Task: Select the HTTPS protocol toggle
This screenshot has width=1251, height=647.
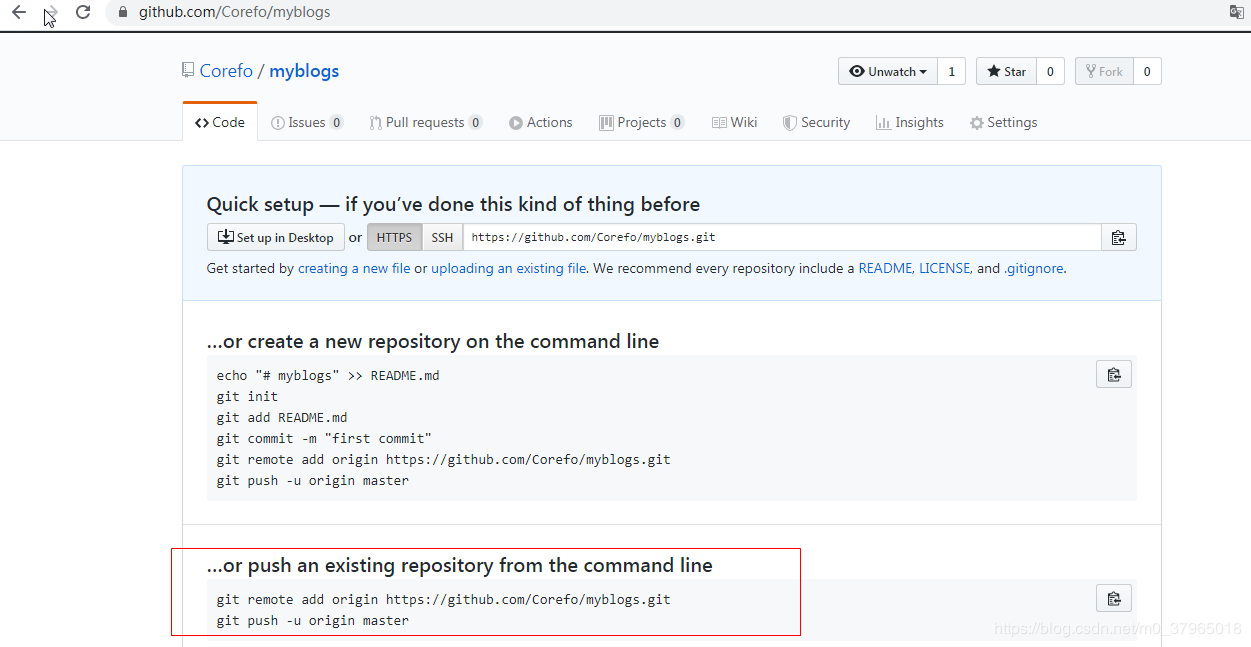Action: pos(394,237)
